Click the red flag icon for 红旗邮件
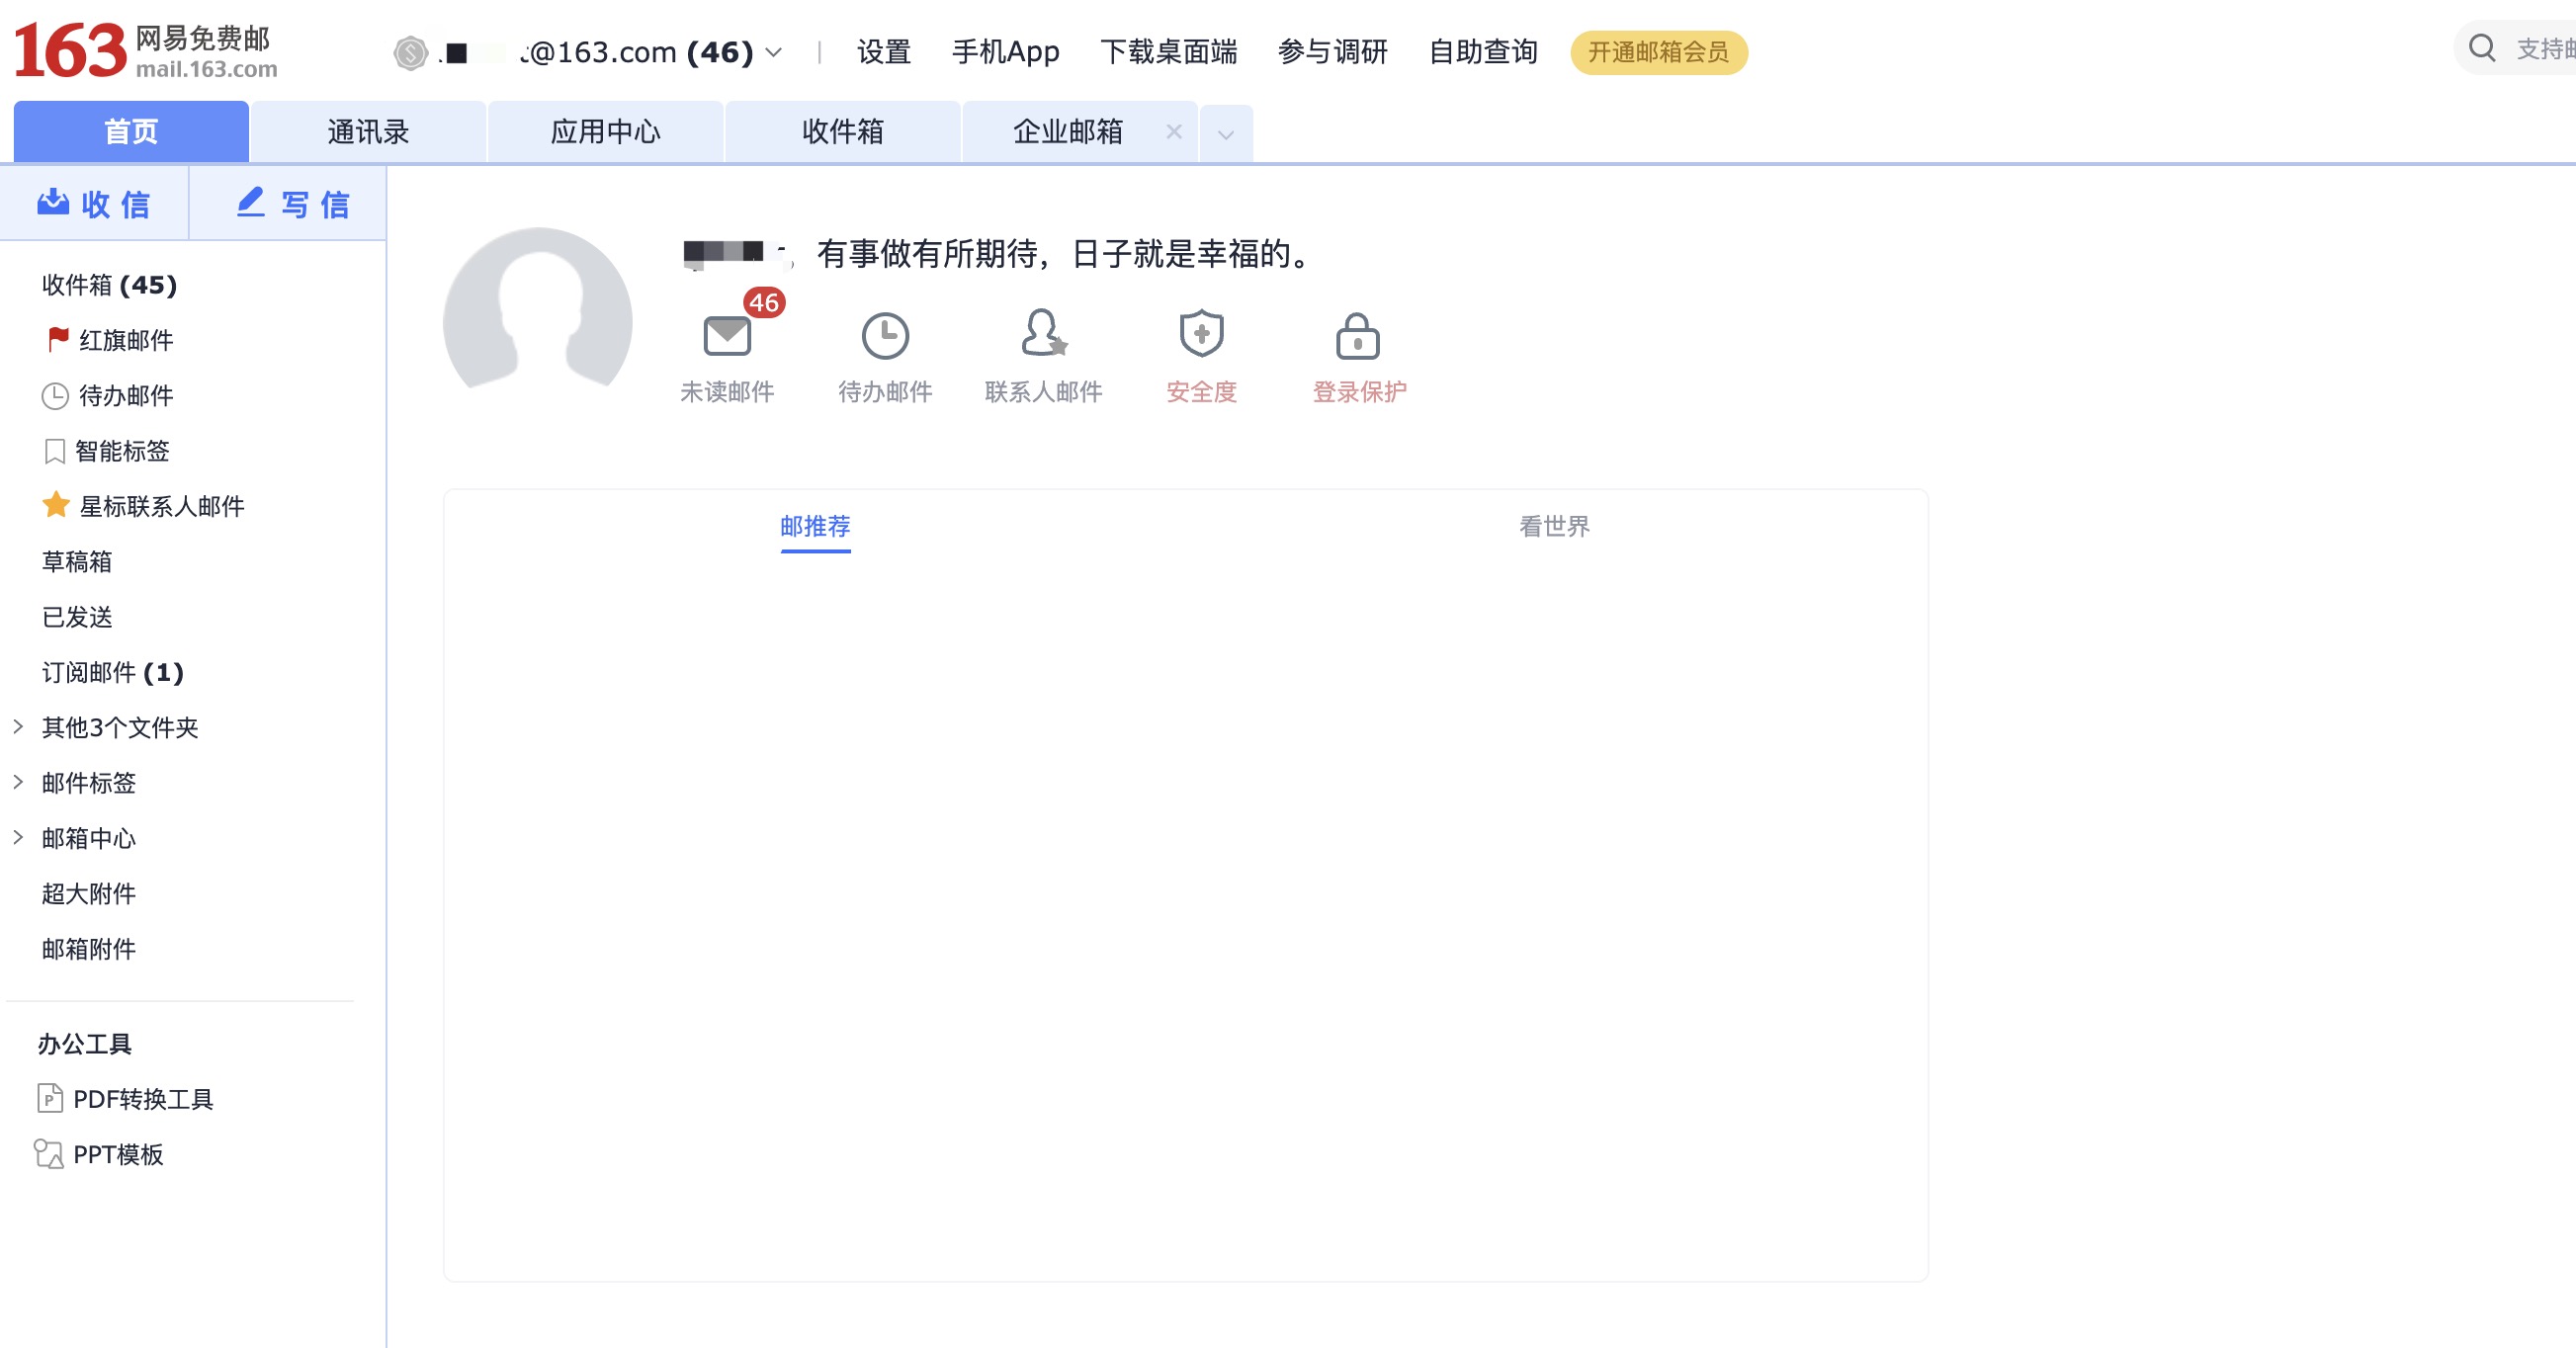2576x1348 pixels. point(57,340)
